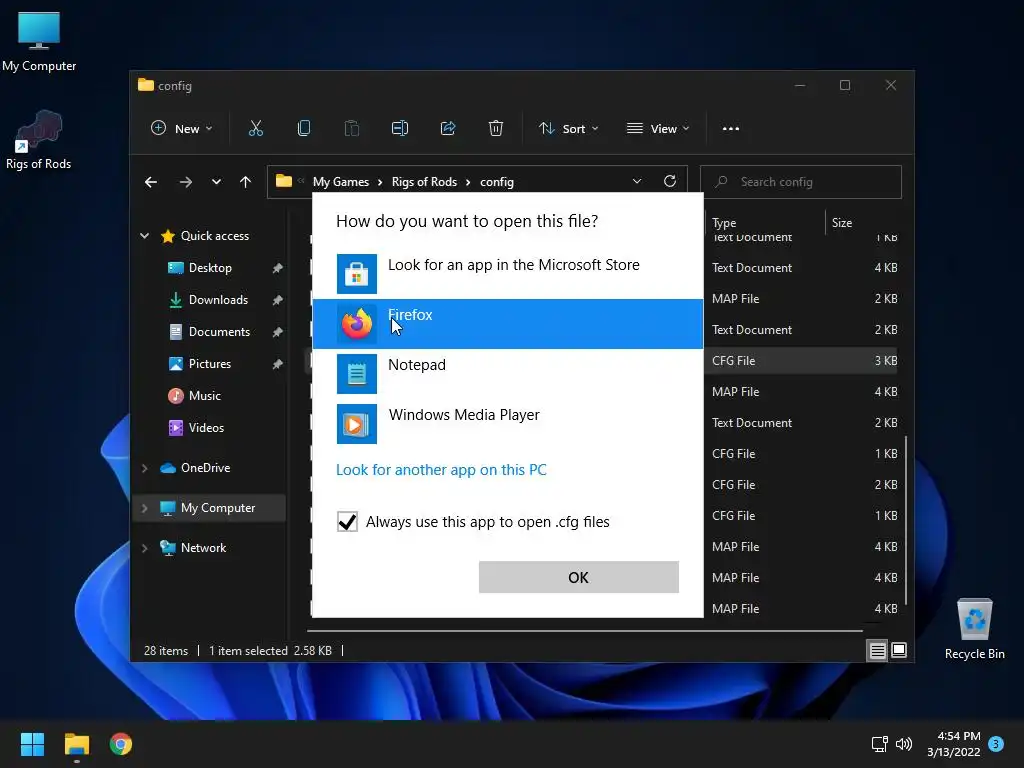The height and width of the screenshot is (768, 1024).
Task: Open the See more three-dots menu
Action: [731, 129]
